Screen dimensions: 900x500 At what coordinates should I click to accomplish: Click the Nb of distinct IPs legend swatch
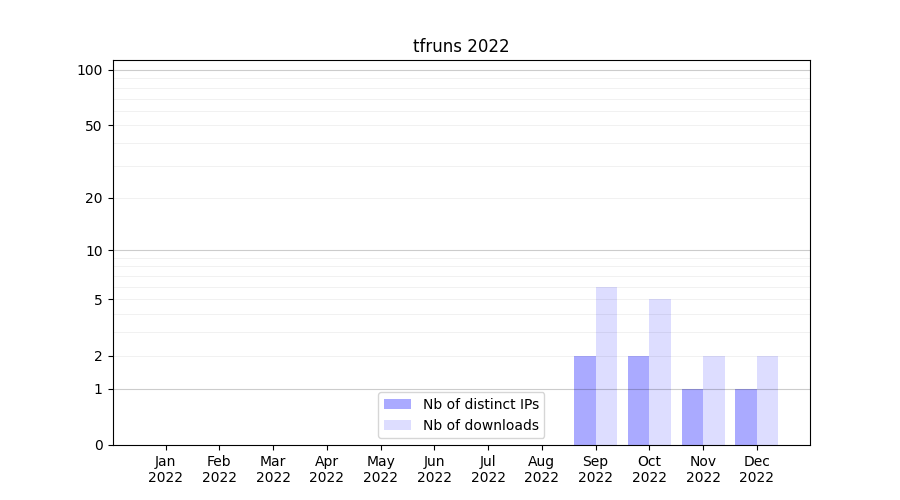click(x=397, y=404)
